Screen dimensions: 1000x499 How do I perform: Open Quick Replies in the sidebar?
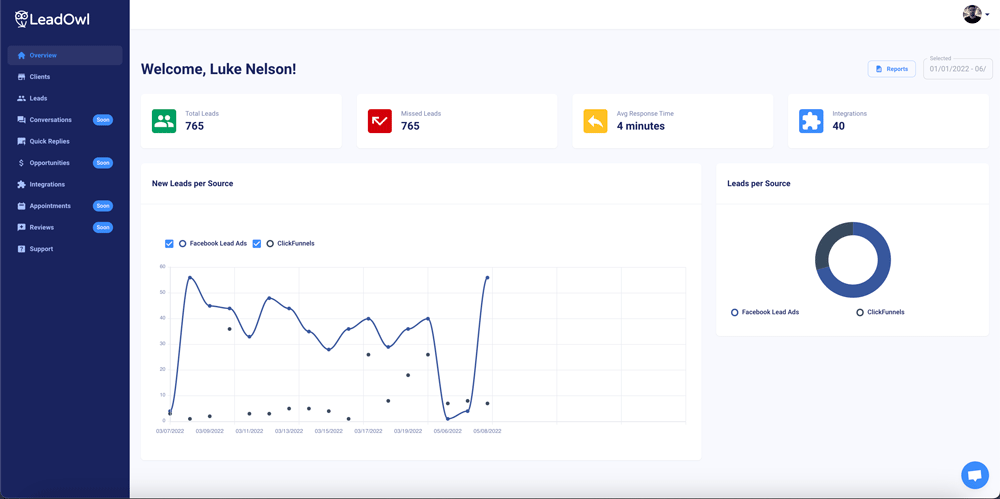point(49,141)
